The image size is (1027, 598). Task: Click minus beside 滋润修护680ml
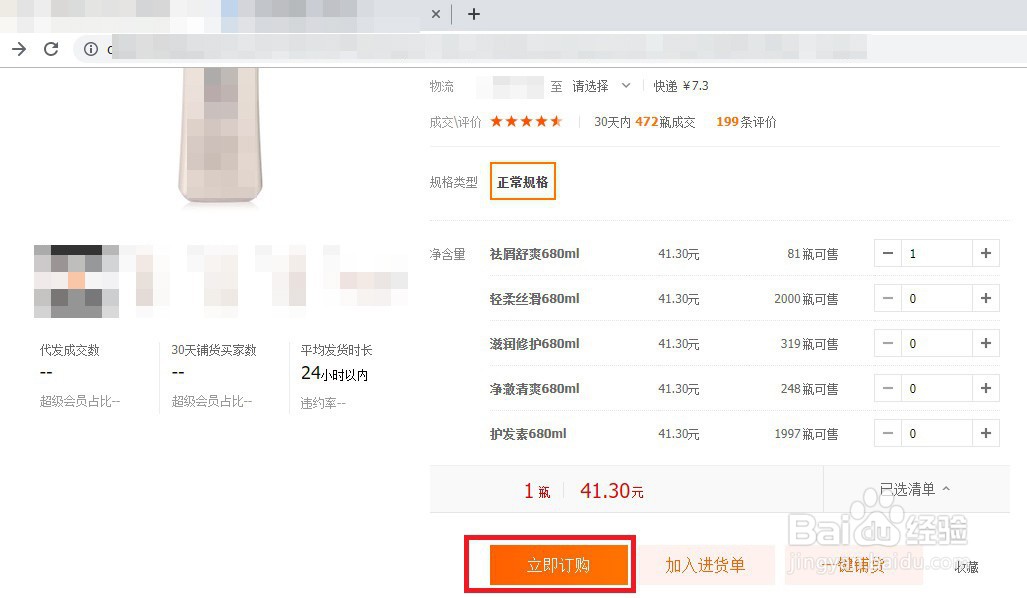click(x=887, y=343)
